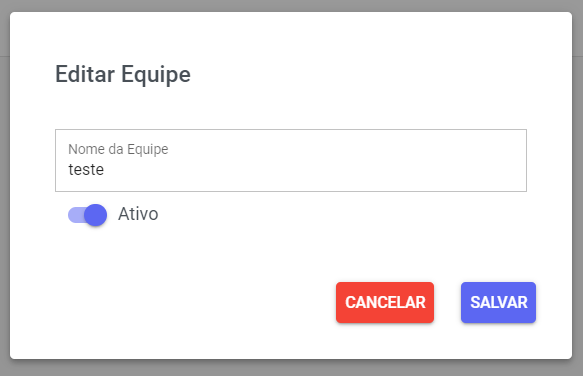Viewport: 583px width, 376px height.
Task: Click the blue Ativo switch knob
Action: coord(96,215)
